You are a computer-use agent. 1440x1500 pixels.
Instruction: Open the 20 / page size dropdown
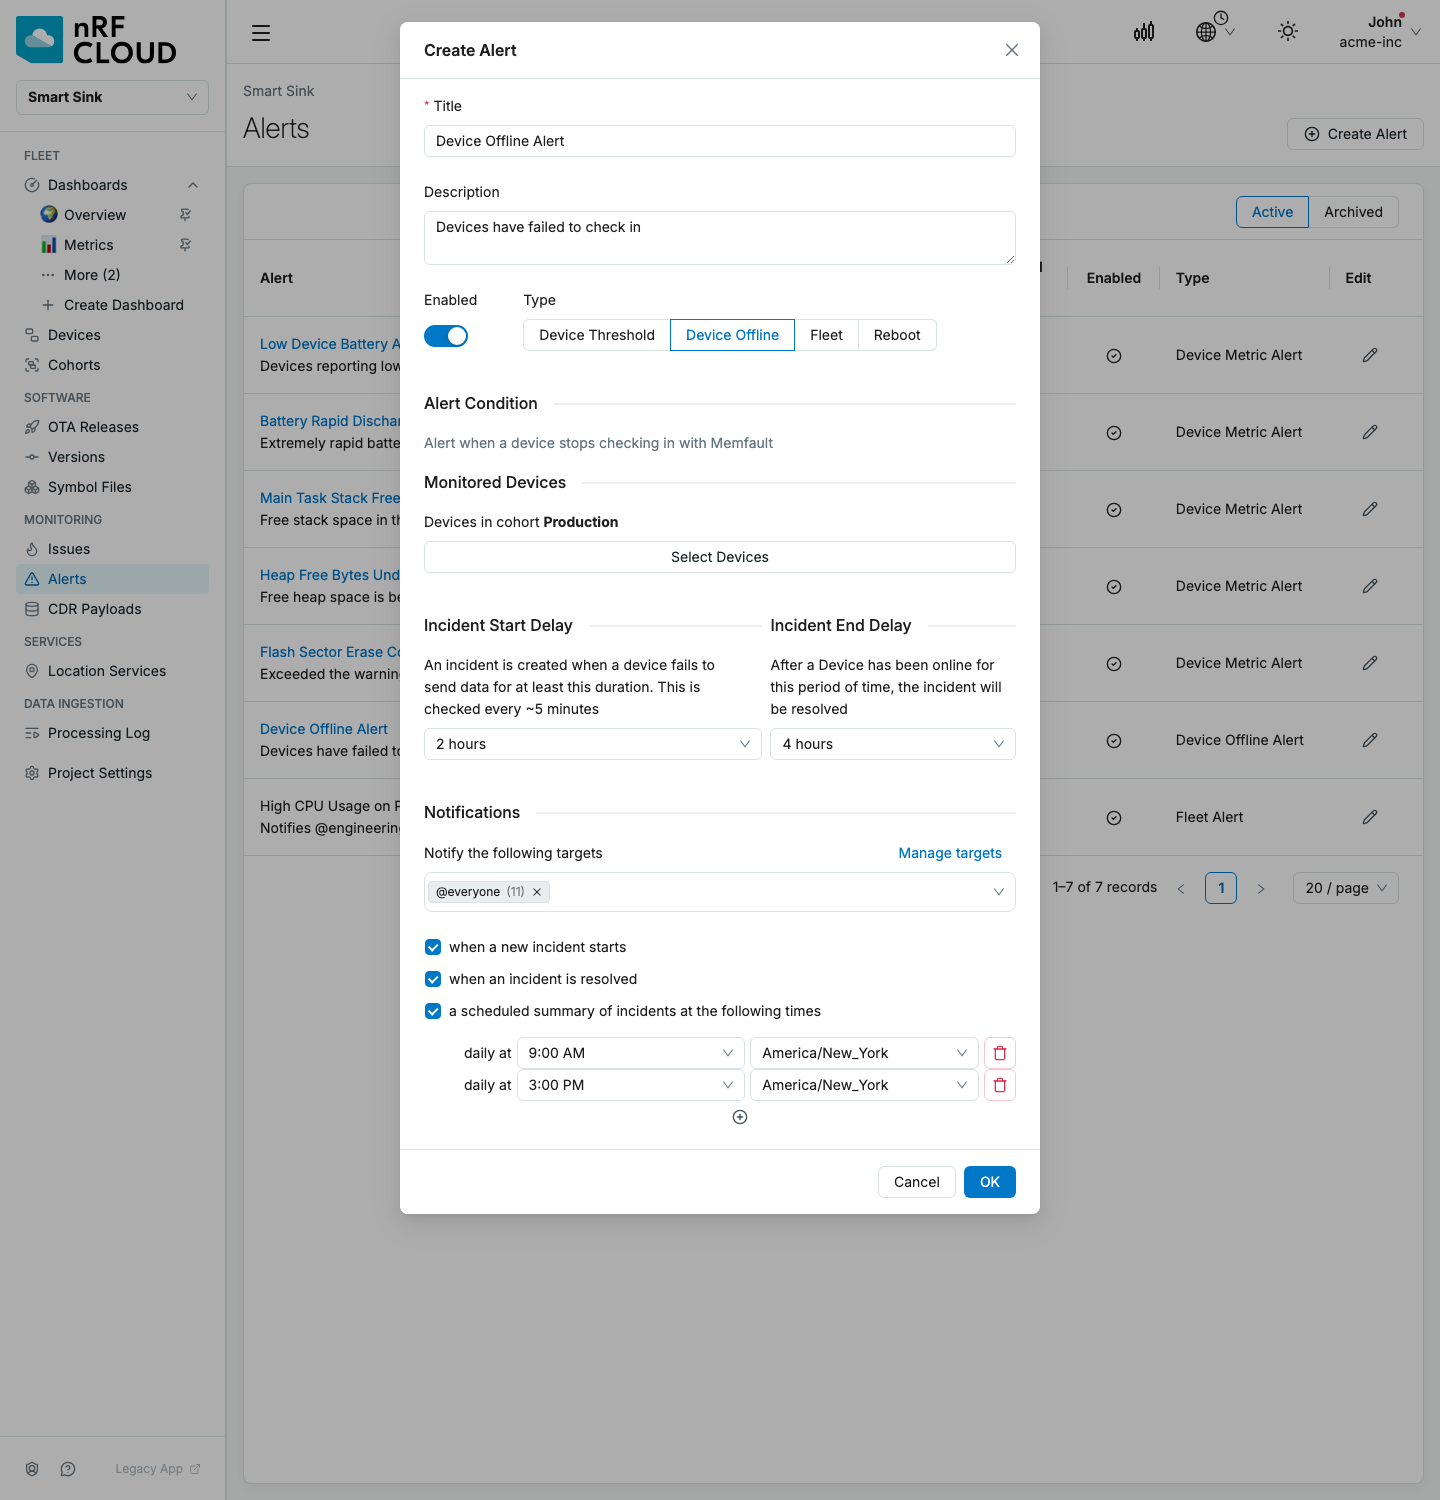pyautogui.click(x=1346, y=888)
